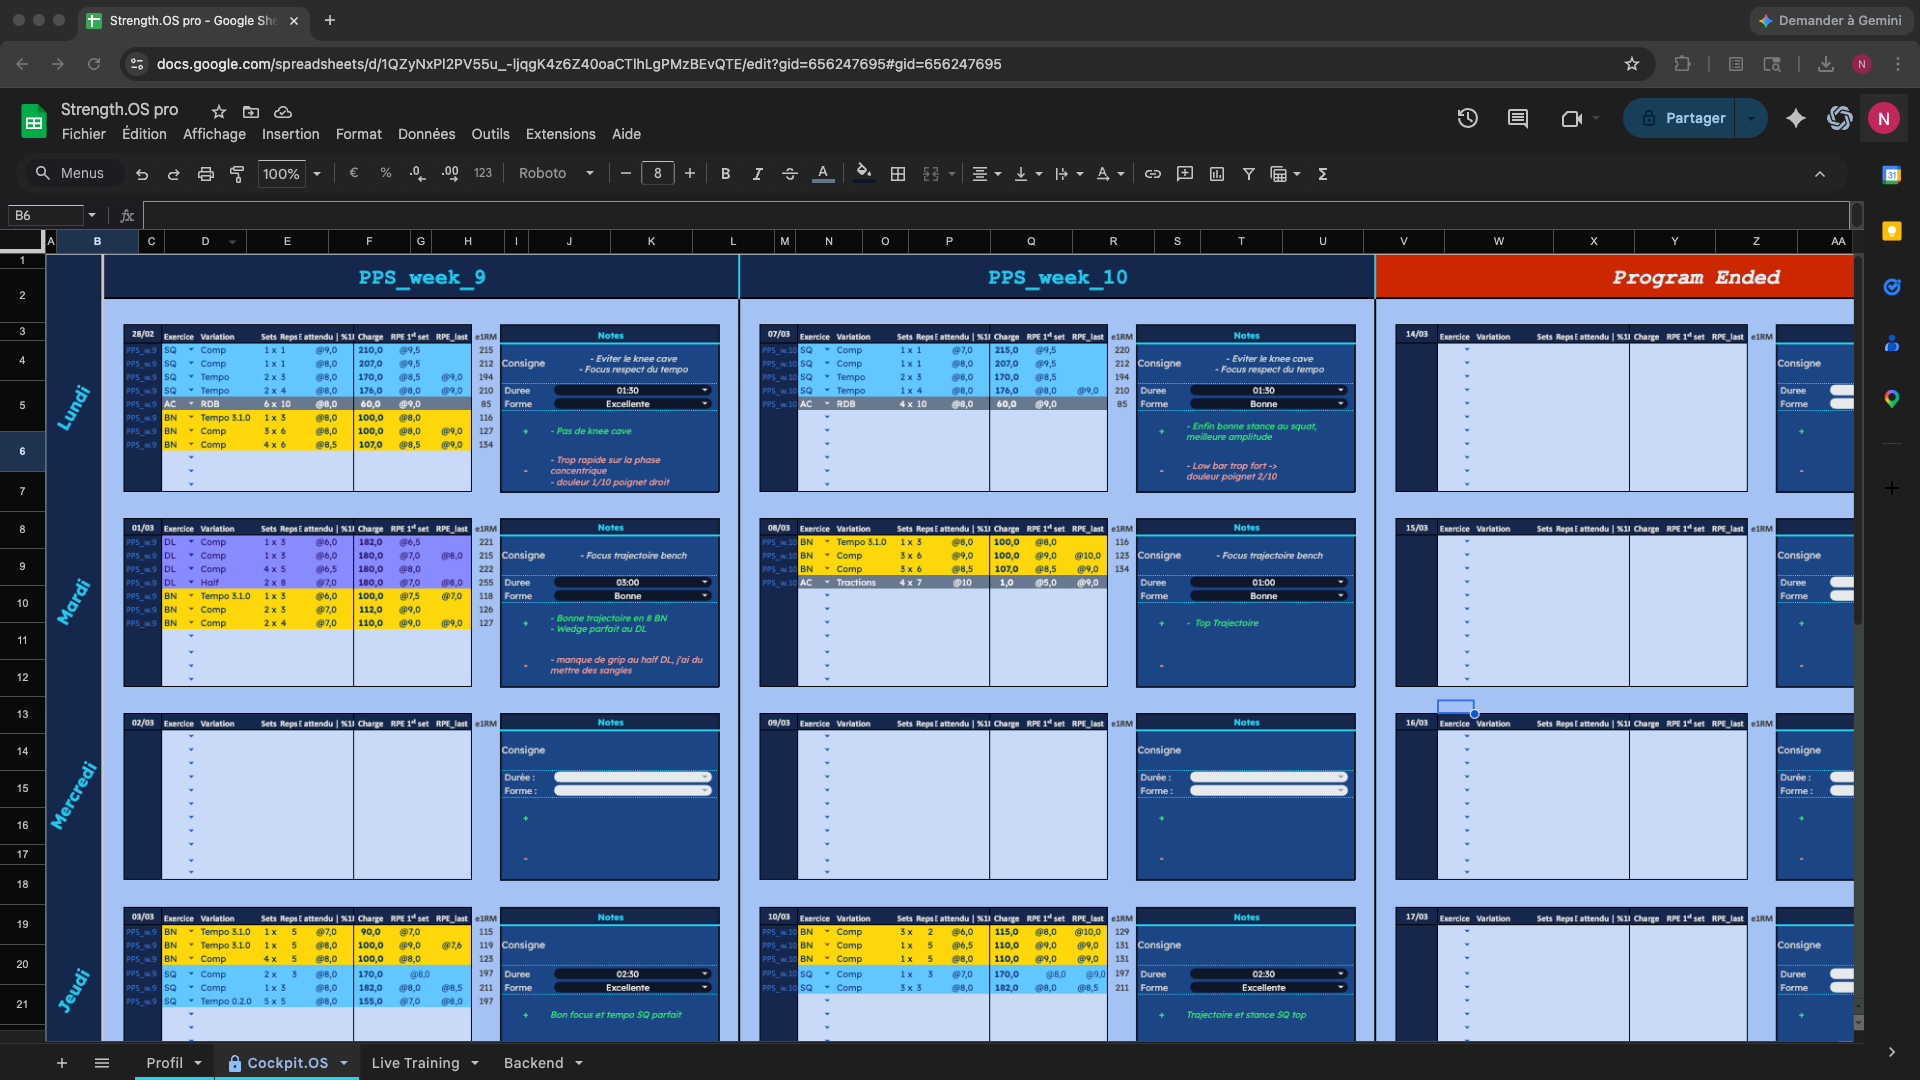Image resolution: width=1920 pixels, height=1080 pixels.
Task: Open the insert chart icon
Action: pos(1217,173)
